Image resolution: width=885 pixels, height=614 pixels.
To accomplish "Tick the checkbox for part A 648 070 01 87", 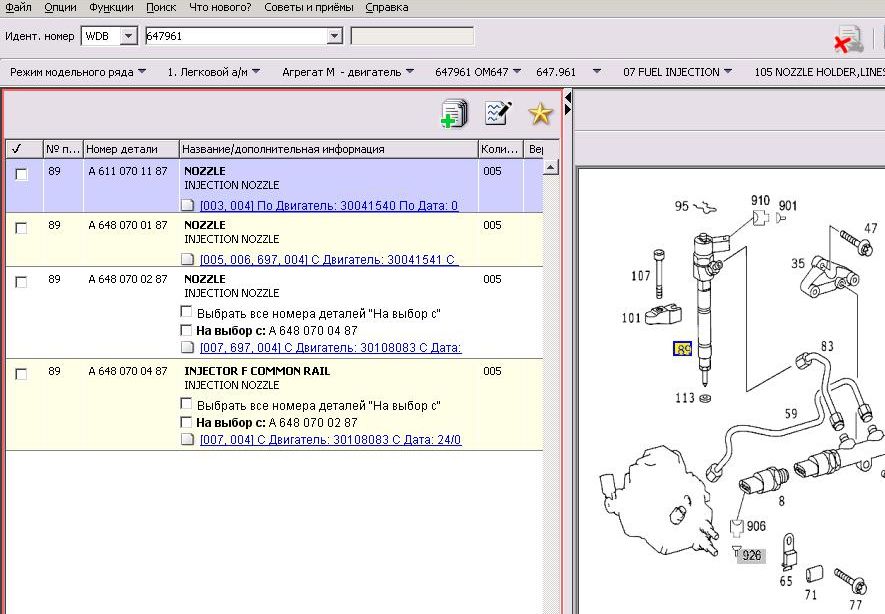I will (x=22, y=228).
